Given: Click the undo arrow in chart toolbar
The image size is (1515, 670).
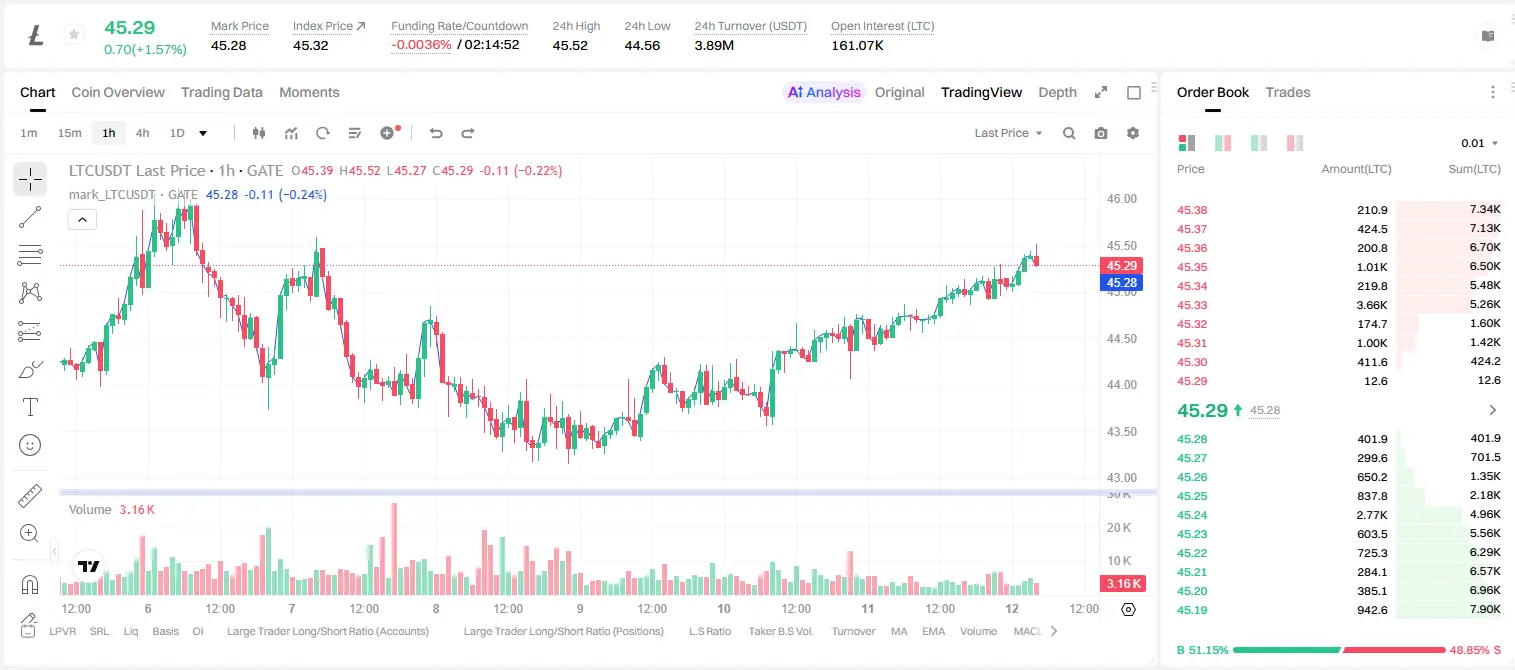Looking at the screenshot, I should pos(436,133).
